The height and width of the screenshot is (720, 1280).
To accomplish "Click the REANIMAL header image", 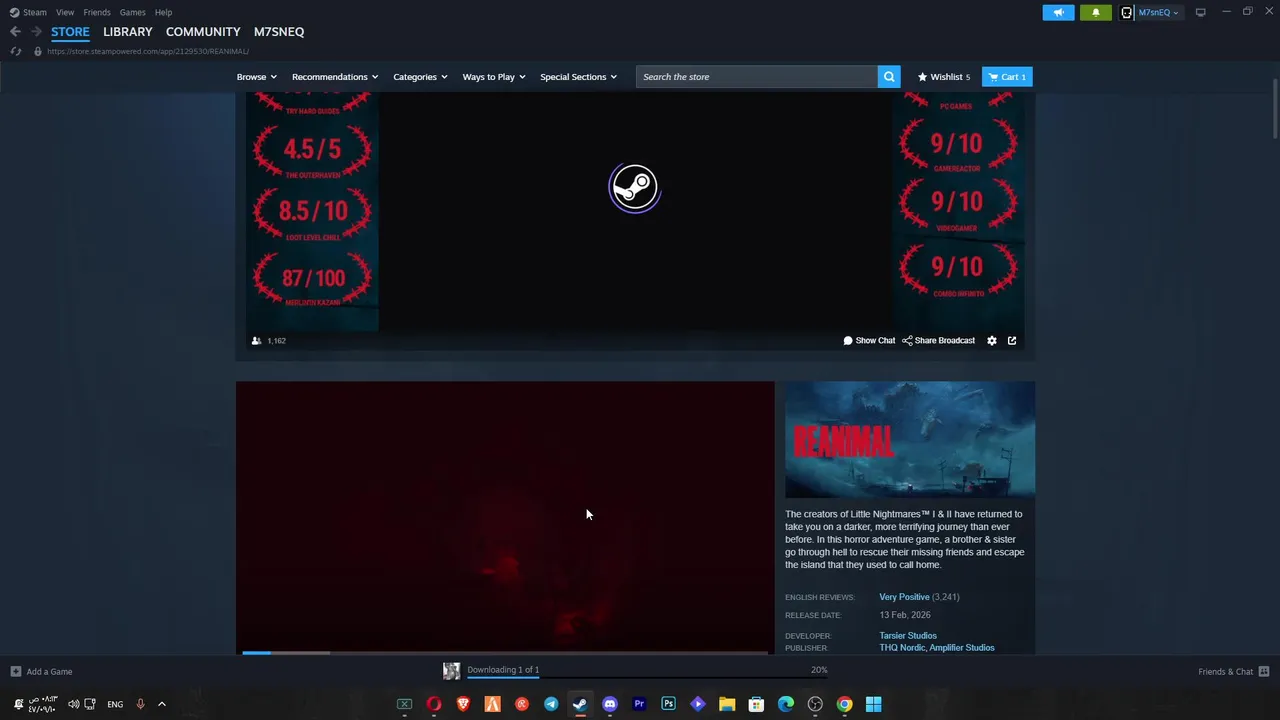I will 910,440.
